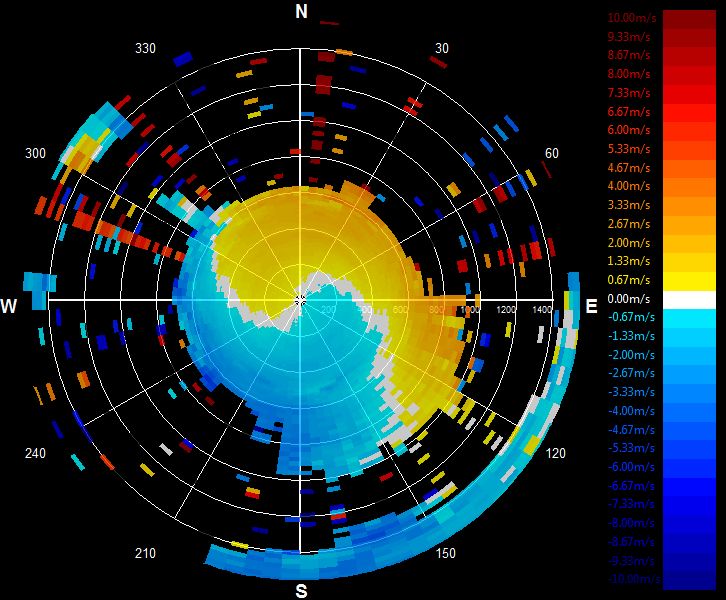Pick the cyan band beside the -0.67m/s label
This screenshot has height=600, width=726.
point(689,319)
